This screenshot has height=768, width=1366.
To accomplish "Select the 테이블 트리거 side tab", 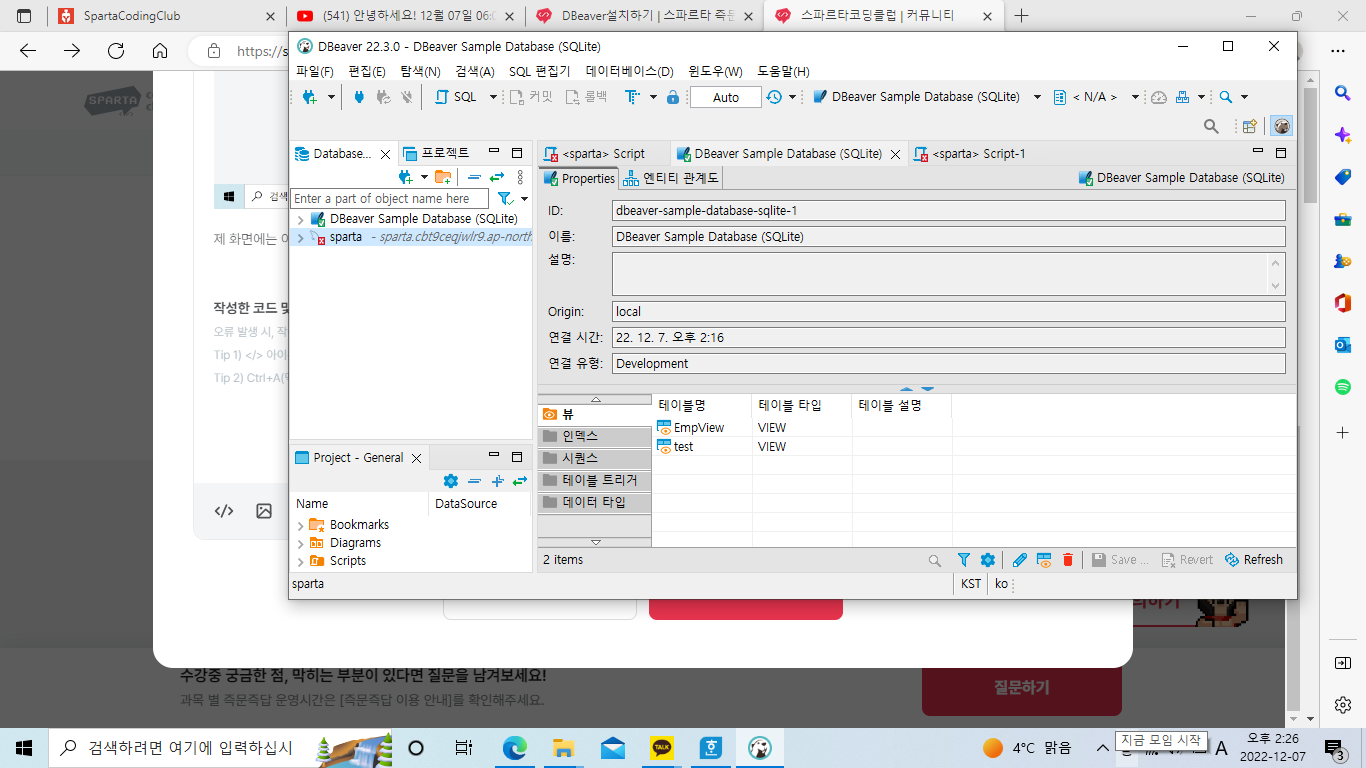I will pos(595,480).
